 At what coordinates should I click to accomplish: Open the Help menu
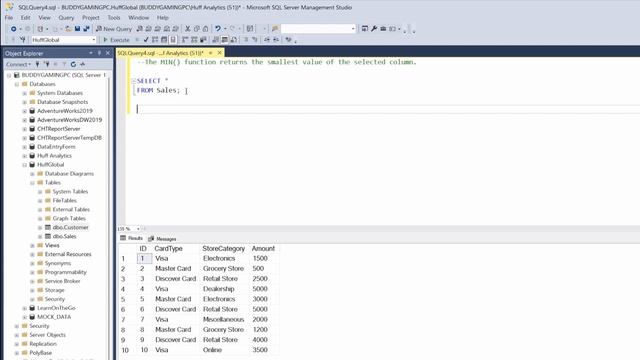pos(162,18)
